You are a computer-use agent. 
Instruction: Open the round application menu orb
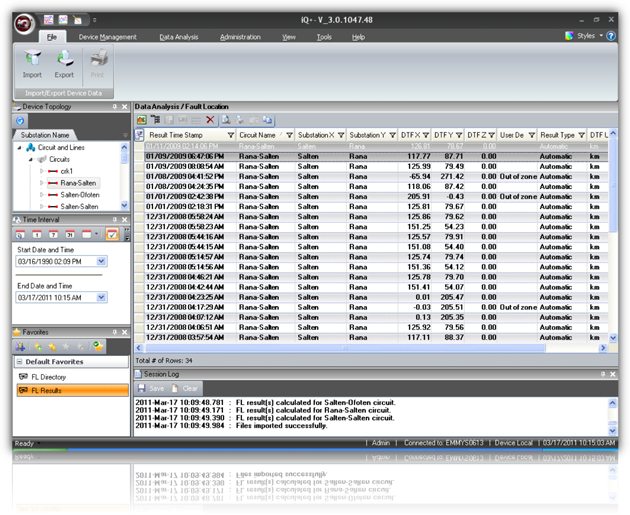point(24,24)
